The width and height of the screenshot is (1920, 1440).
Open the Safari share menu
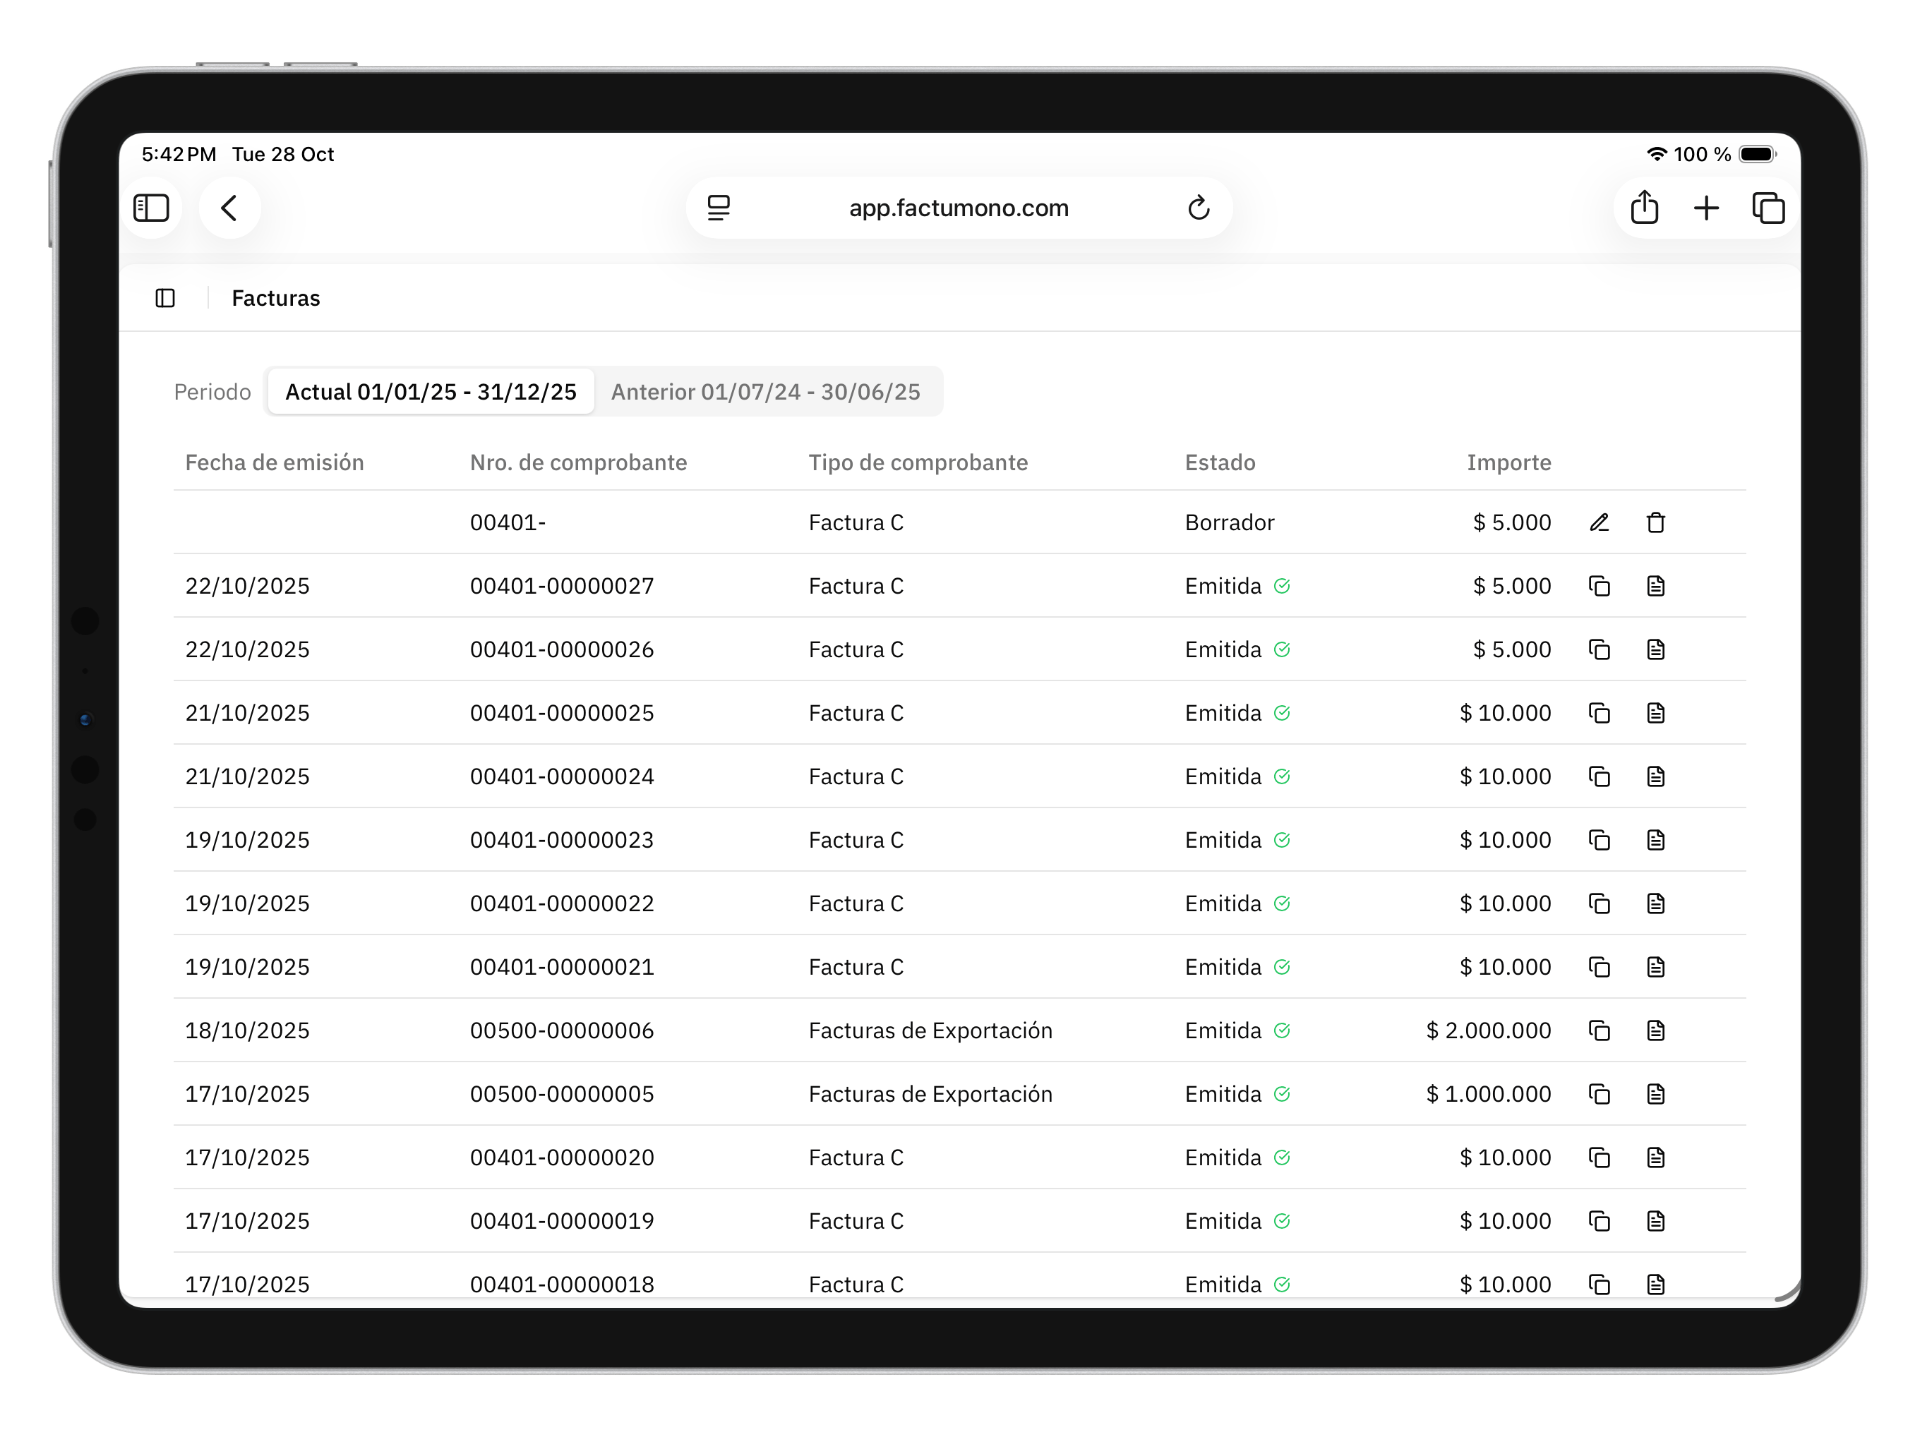pyautogui.click(x=1644, y=208)
